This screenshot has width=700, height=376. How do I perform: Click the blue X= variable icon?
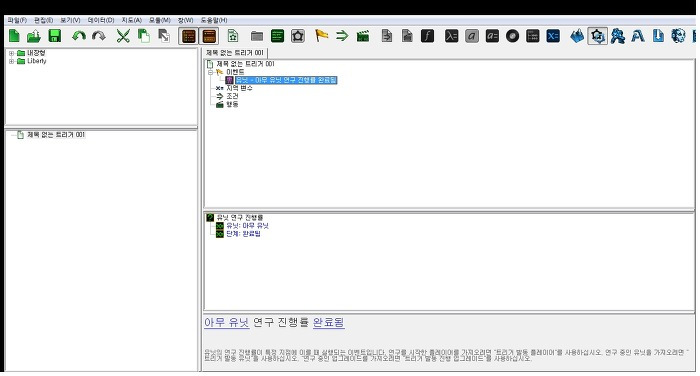click(553, 36)
